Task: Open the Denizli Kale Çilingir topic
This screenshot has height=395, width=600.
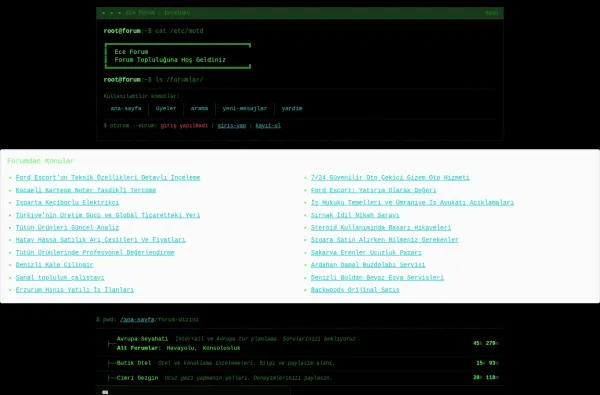Action: coord(54,265)
